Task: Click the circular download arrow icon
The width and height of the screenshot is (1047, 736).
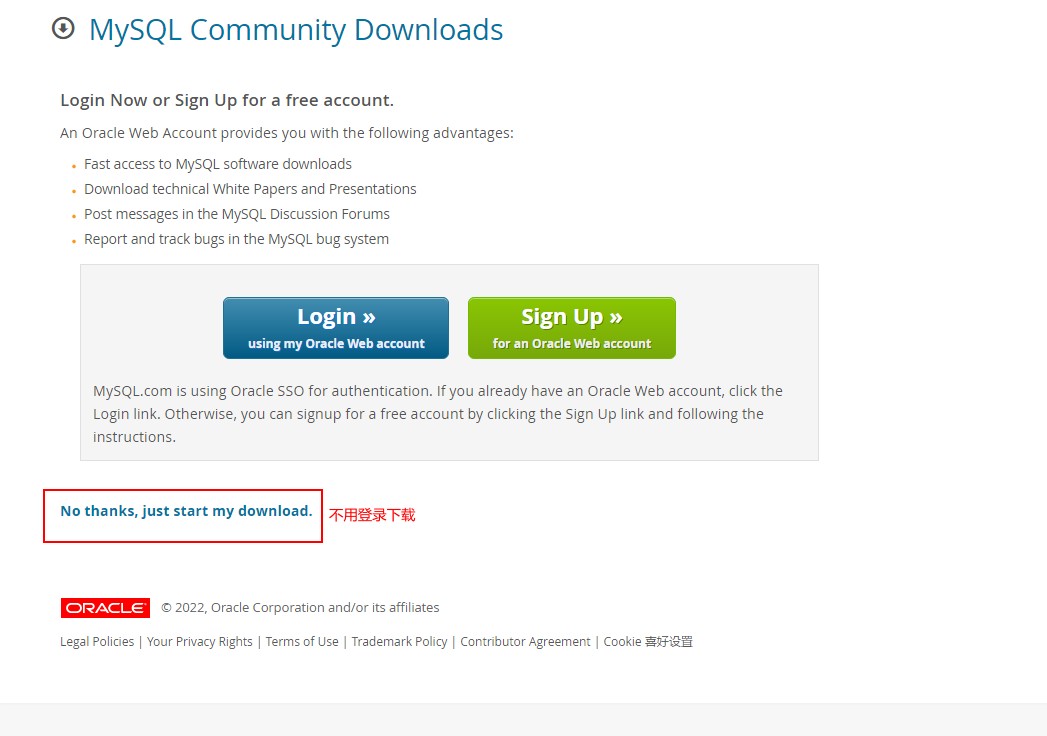Action: coord(63,29)
